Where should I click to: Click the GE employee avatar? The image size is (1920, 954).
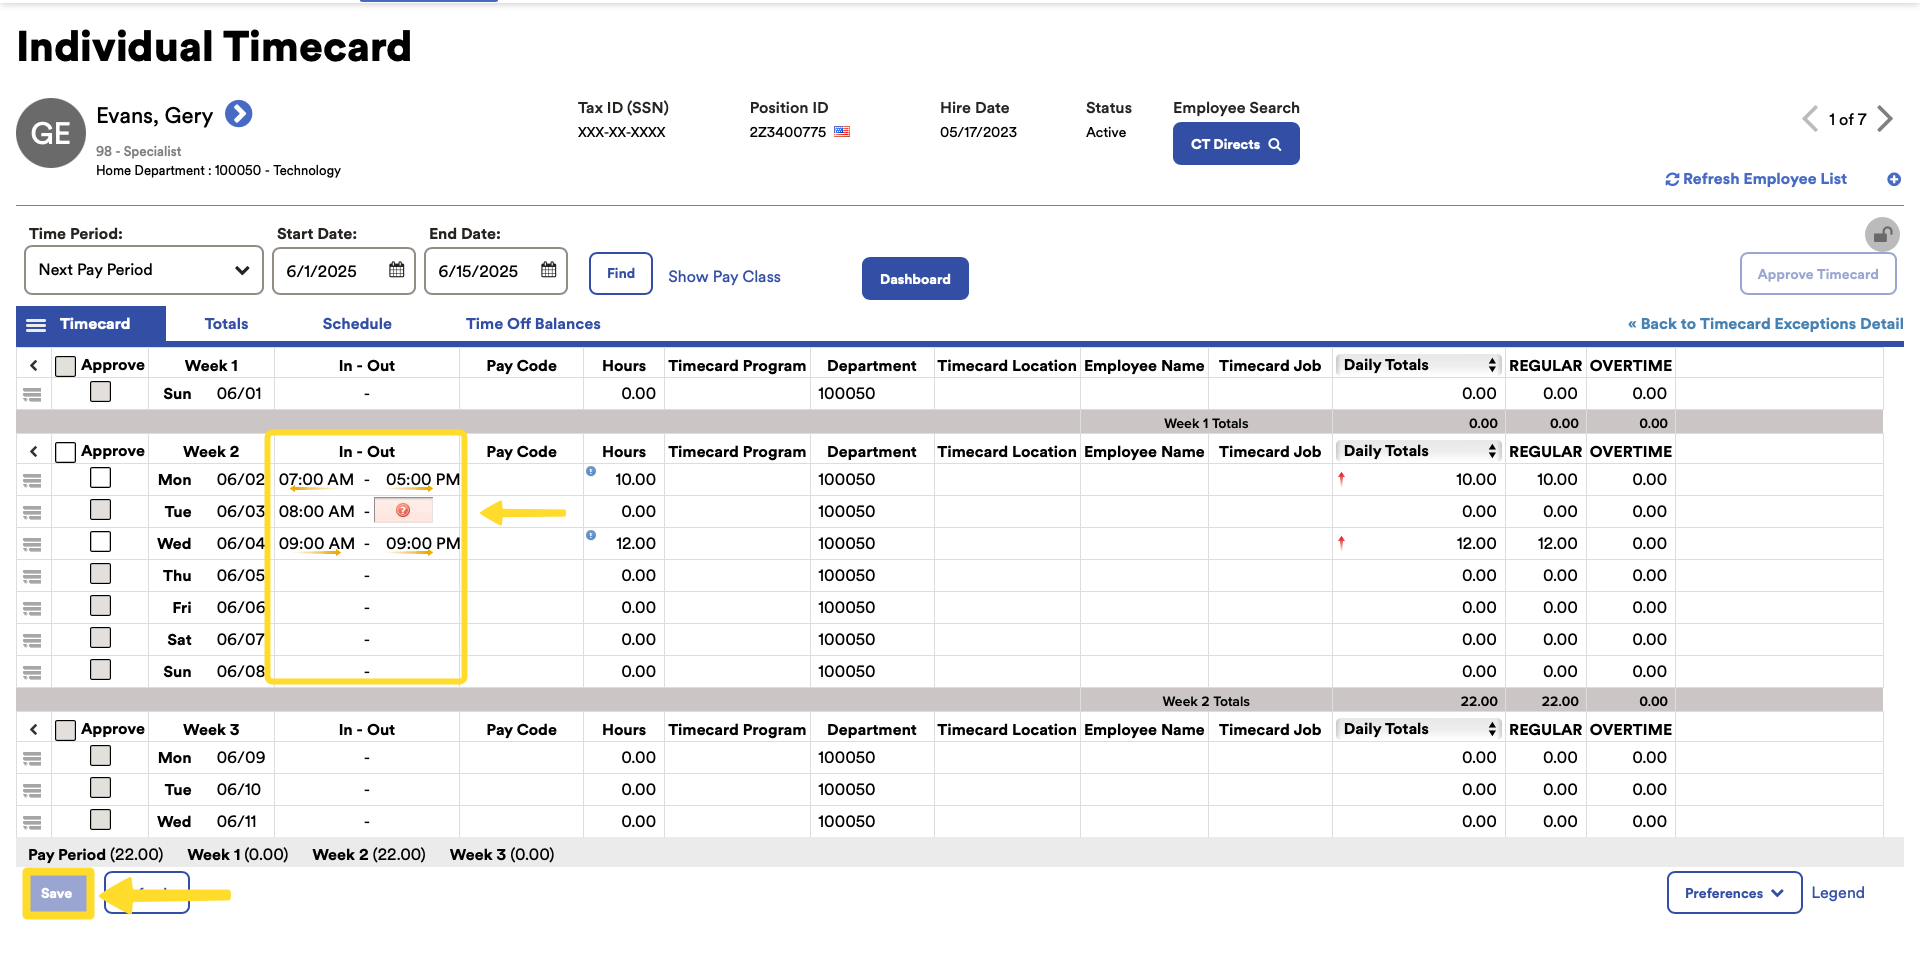(x=51, y=133)
